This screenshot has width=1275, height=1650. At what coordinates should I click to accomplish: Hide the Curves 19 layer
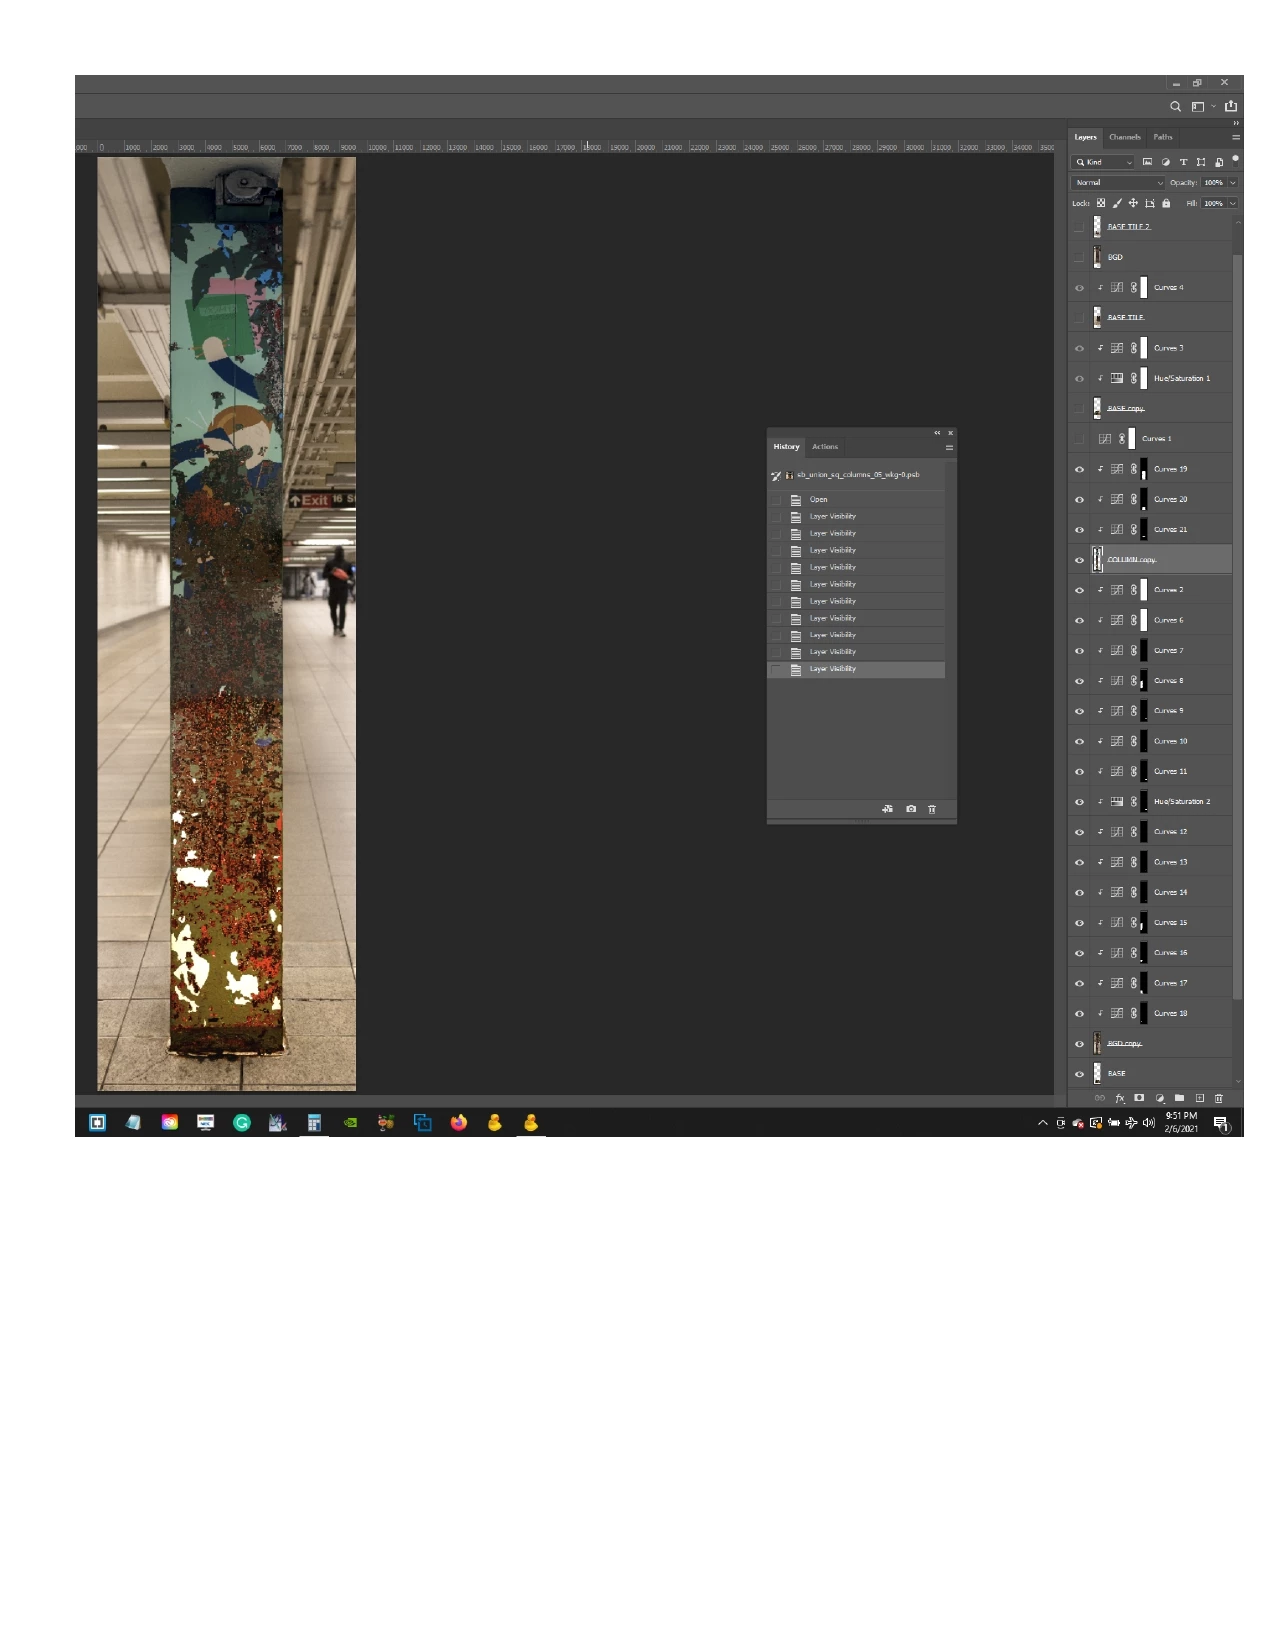(x=1079, y=469)
